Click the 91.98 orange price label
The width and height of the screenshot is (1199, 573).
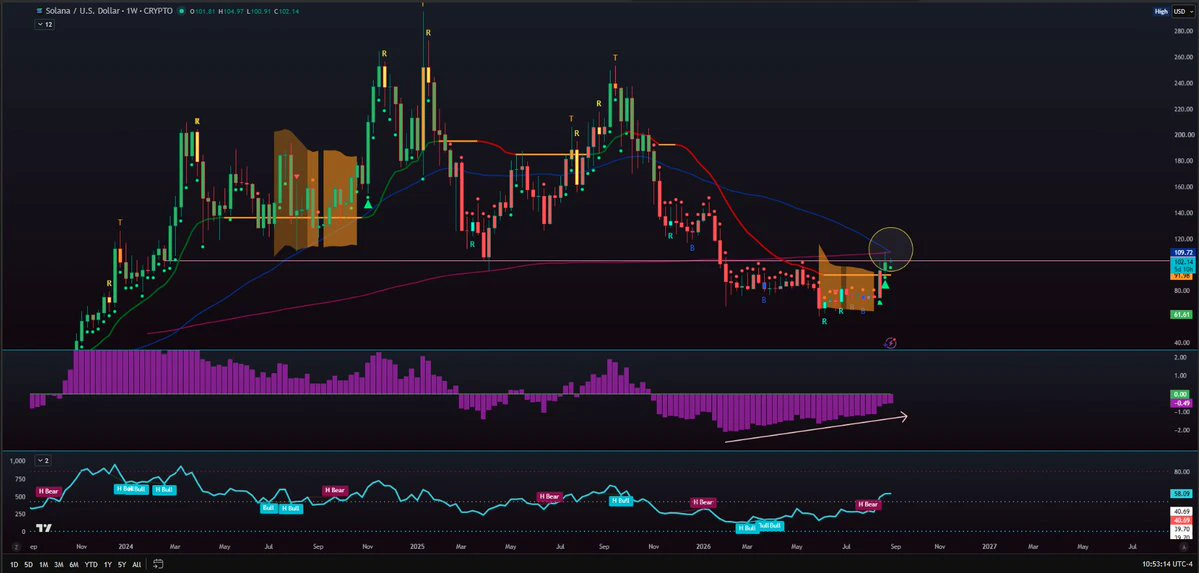1182,276
